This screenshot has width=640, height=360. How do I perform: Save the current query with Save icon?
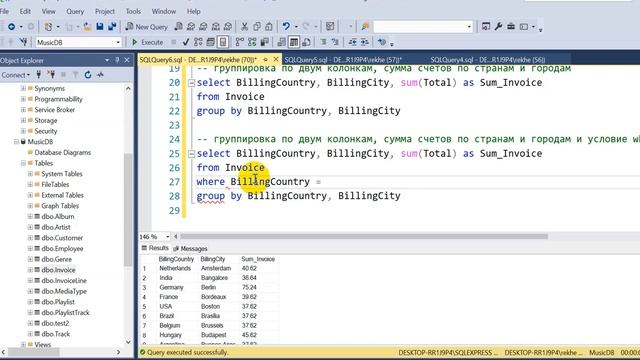point(100,27)
